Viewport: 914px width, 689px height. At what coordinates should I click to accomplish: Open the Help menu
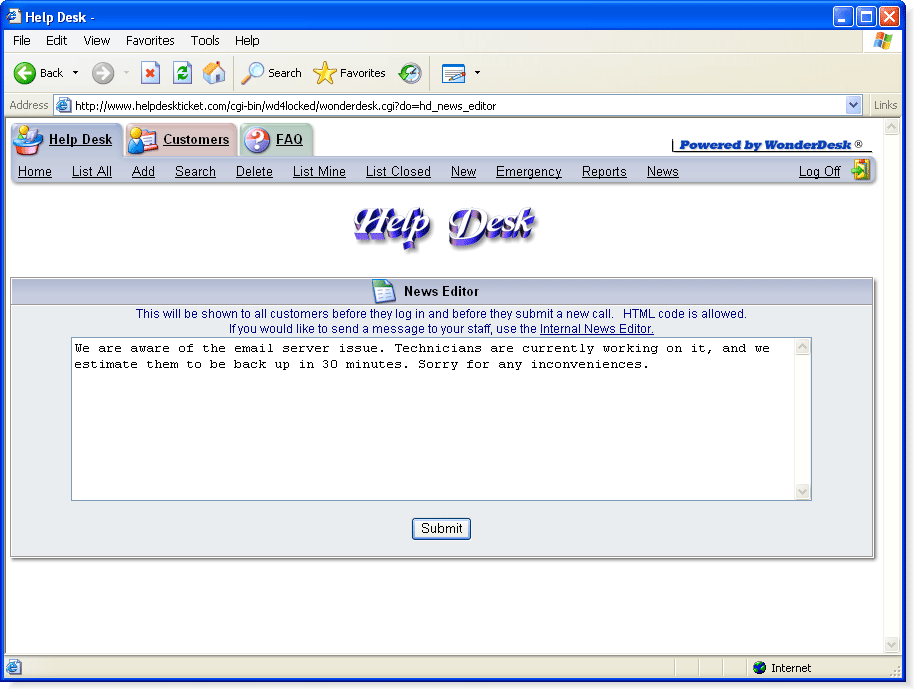point(247,41)
